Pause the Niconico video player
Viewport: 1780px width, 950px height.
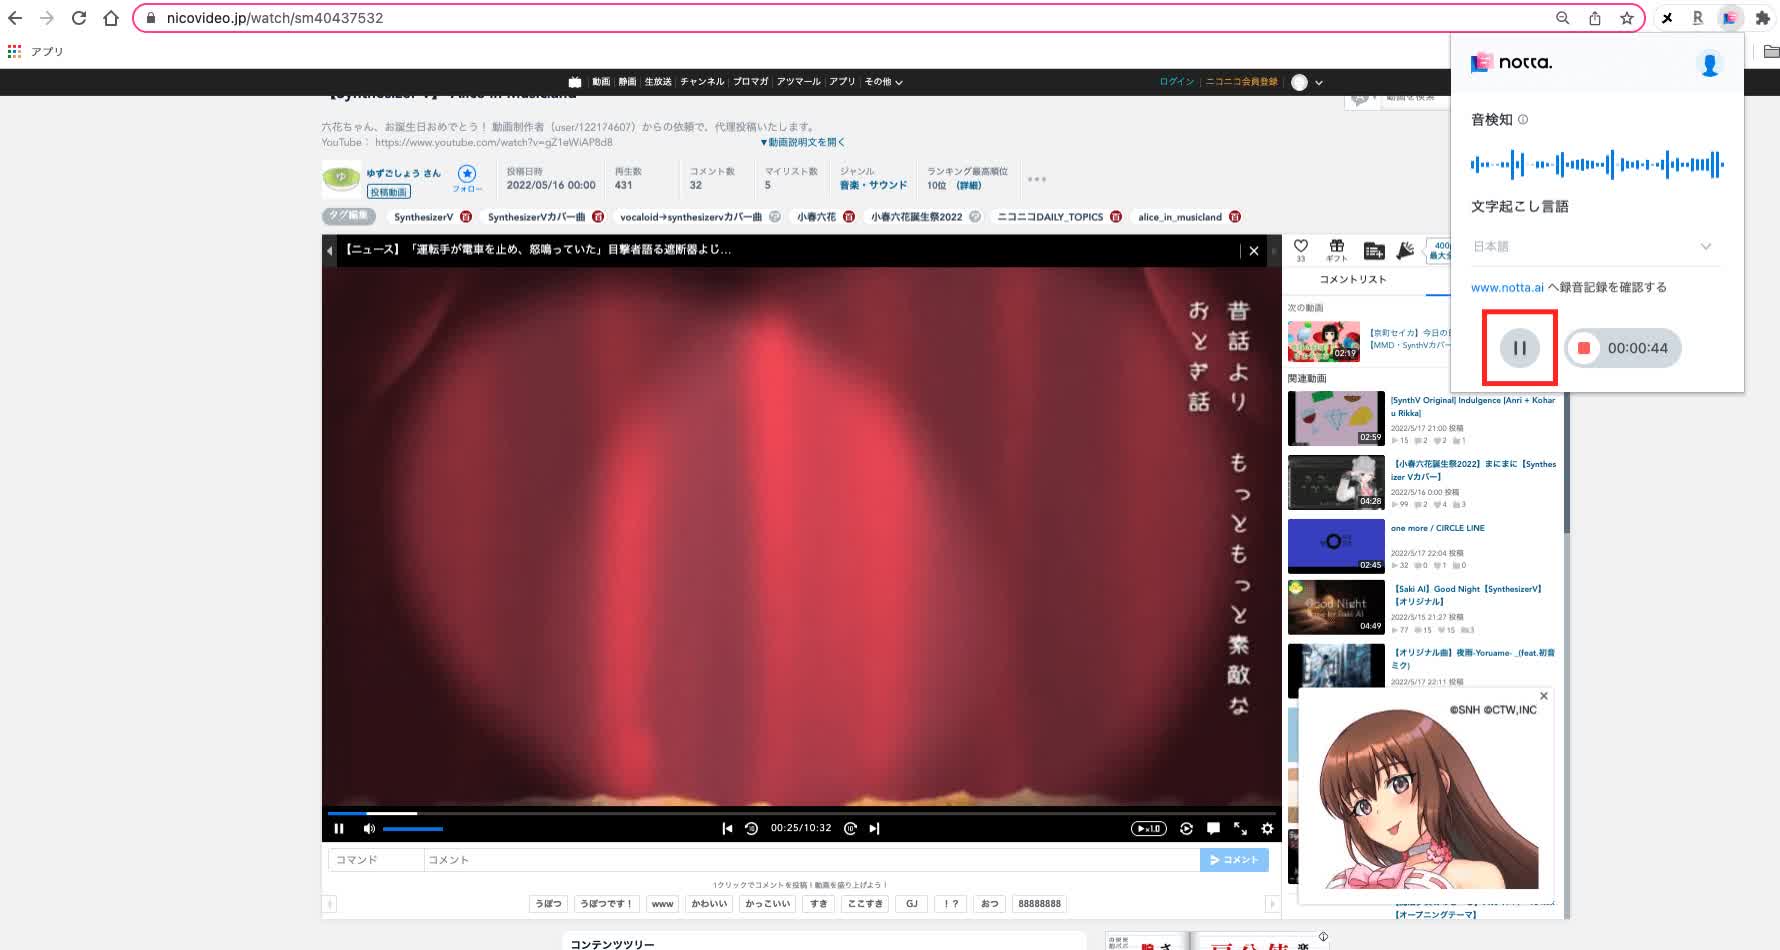(339, 828)
